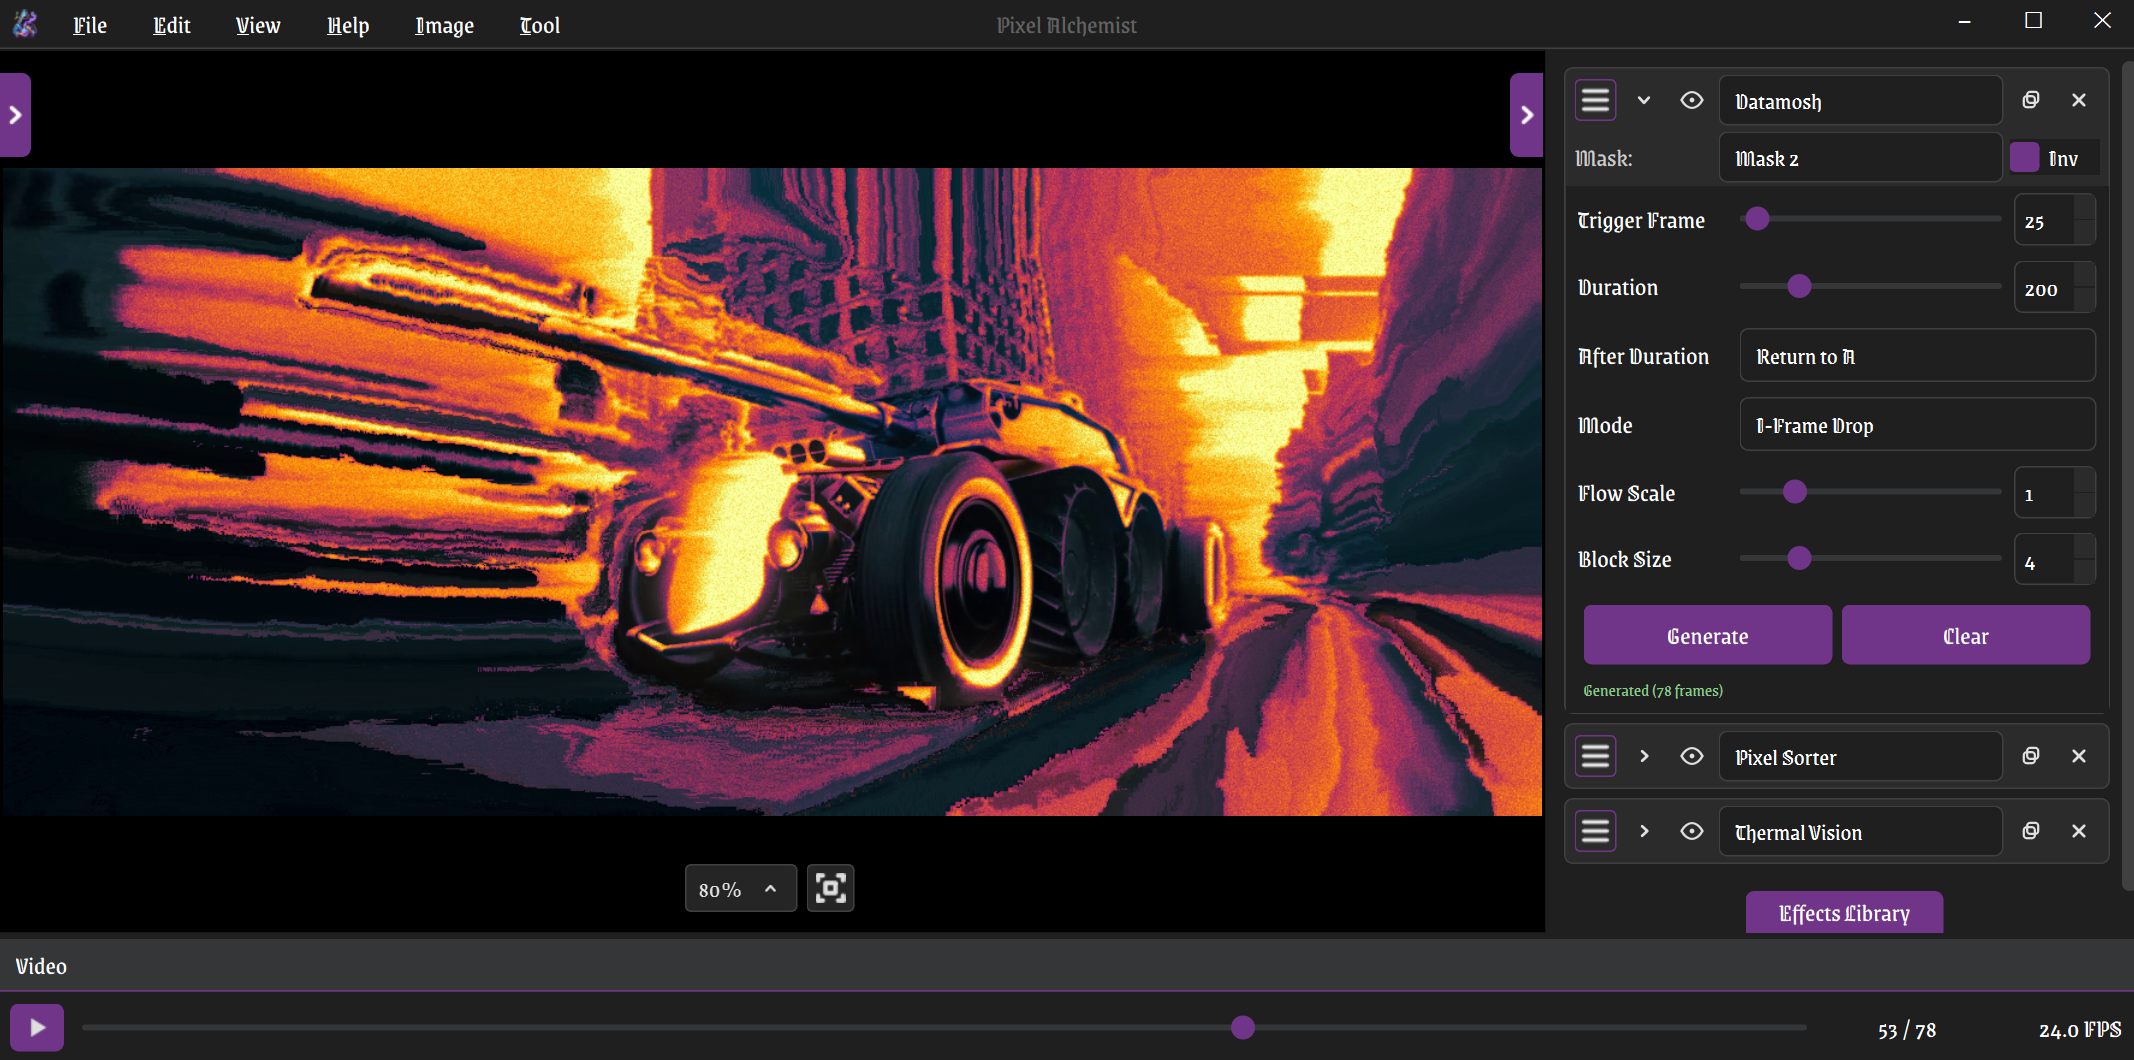Toggle Thermal Vision visibility eye
This screenshot has width=2134, height=1060.
tap(1692, 831)
